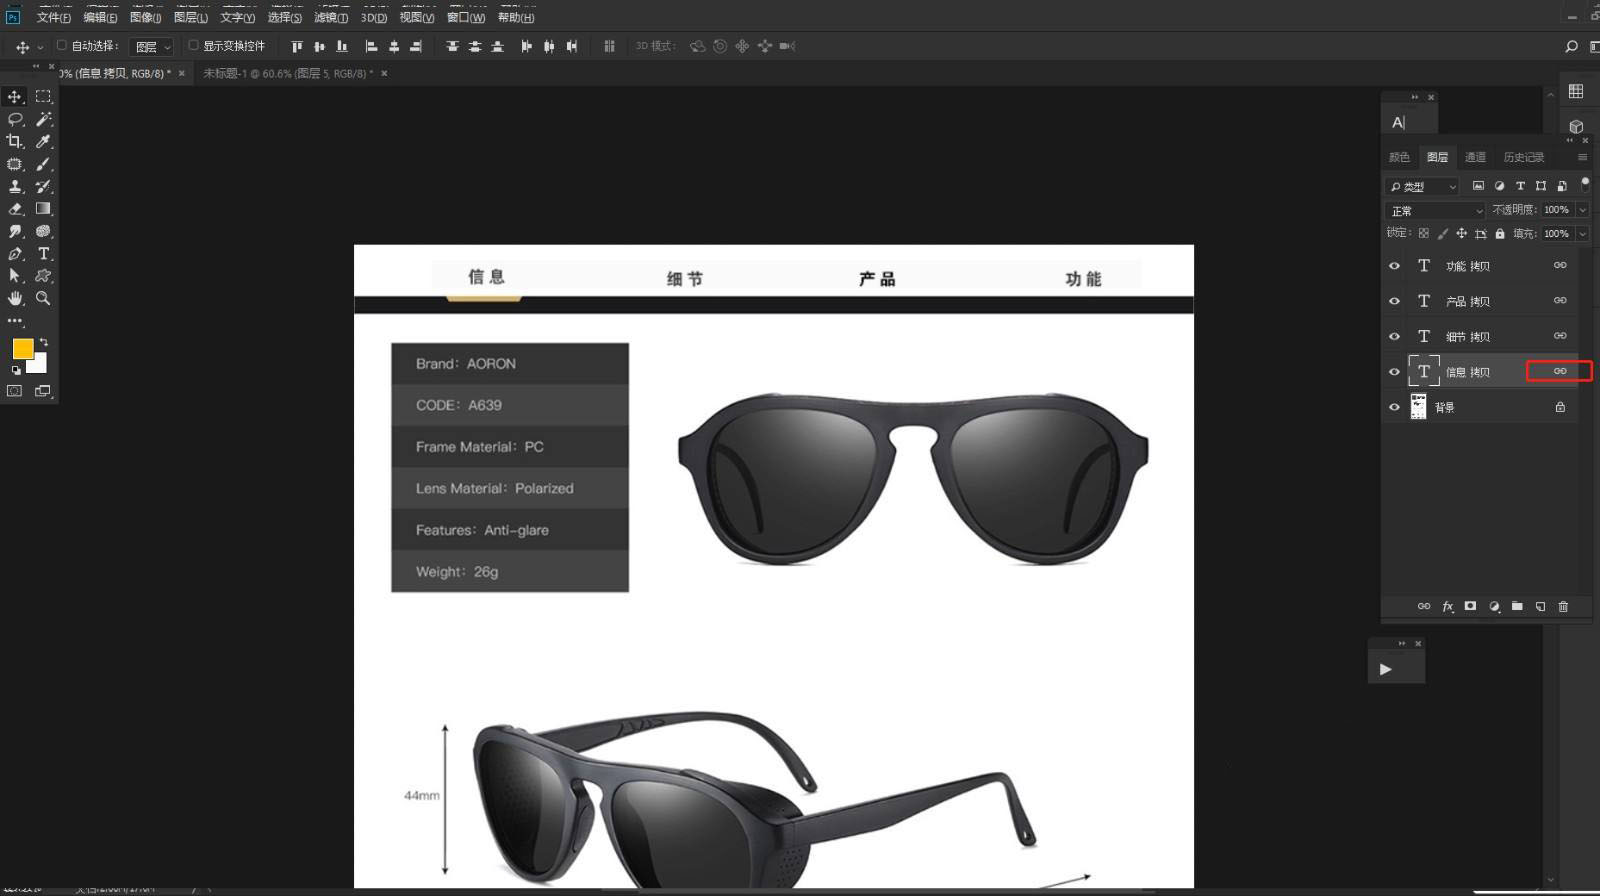1600x896 pixels.
Task: Click the yellow foreground color swatch
Action: [22, 348]
